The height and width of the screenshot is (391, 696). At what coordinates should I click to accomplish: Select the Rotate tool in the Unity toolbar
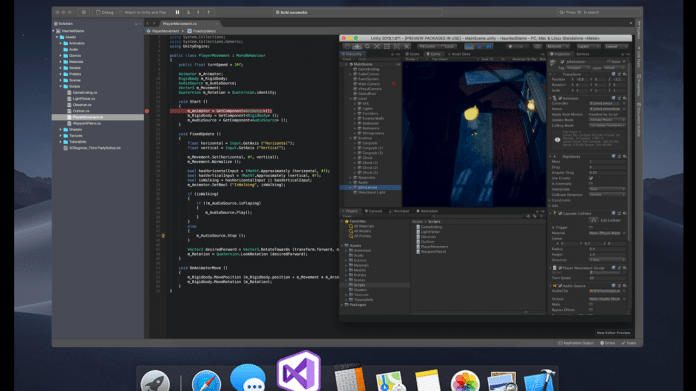(x=367, y=46)
